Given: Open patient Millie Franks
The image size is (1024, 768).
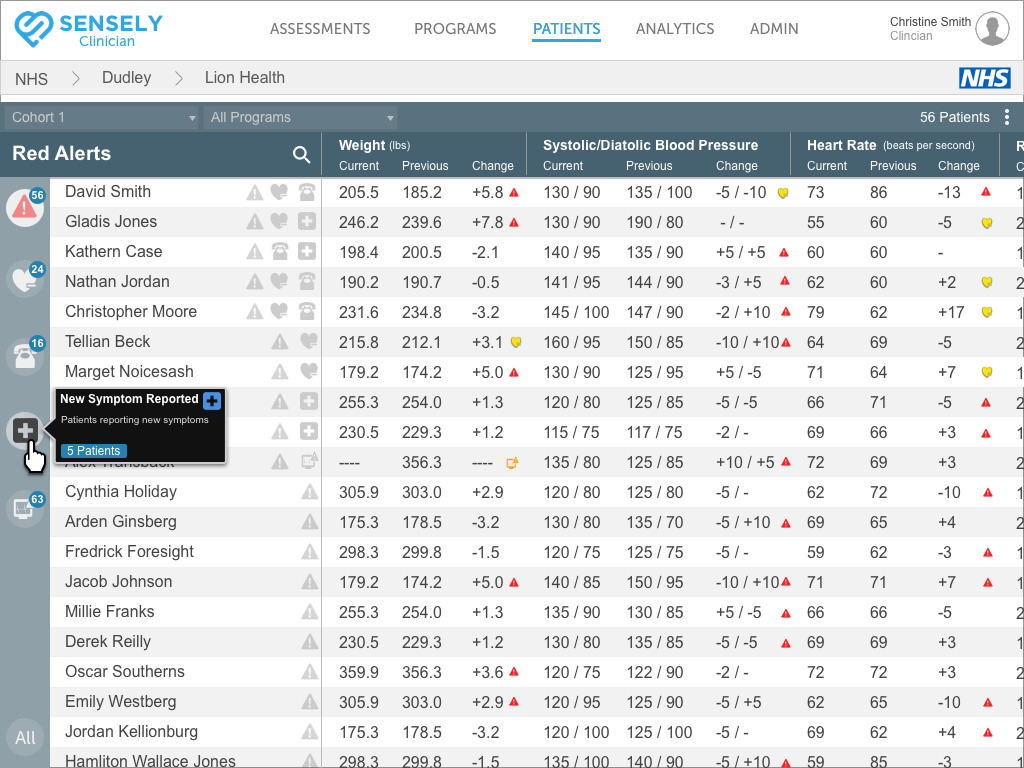Looking at the screenshot, I should [x=110, y=612].
